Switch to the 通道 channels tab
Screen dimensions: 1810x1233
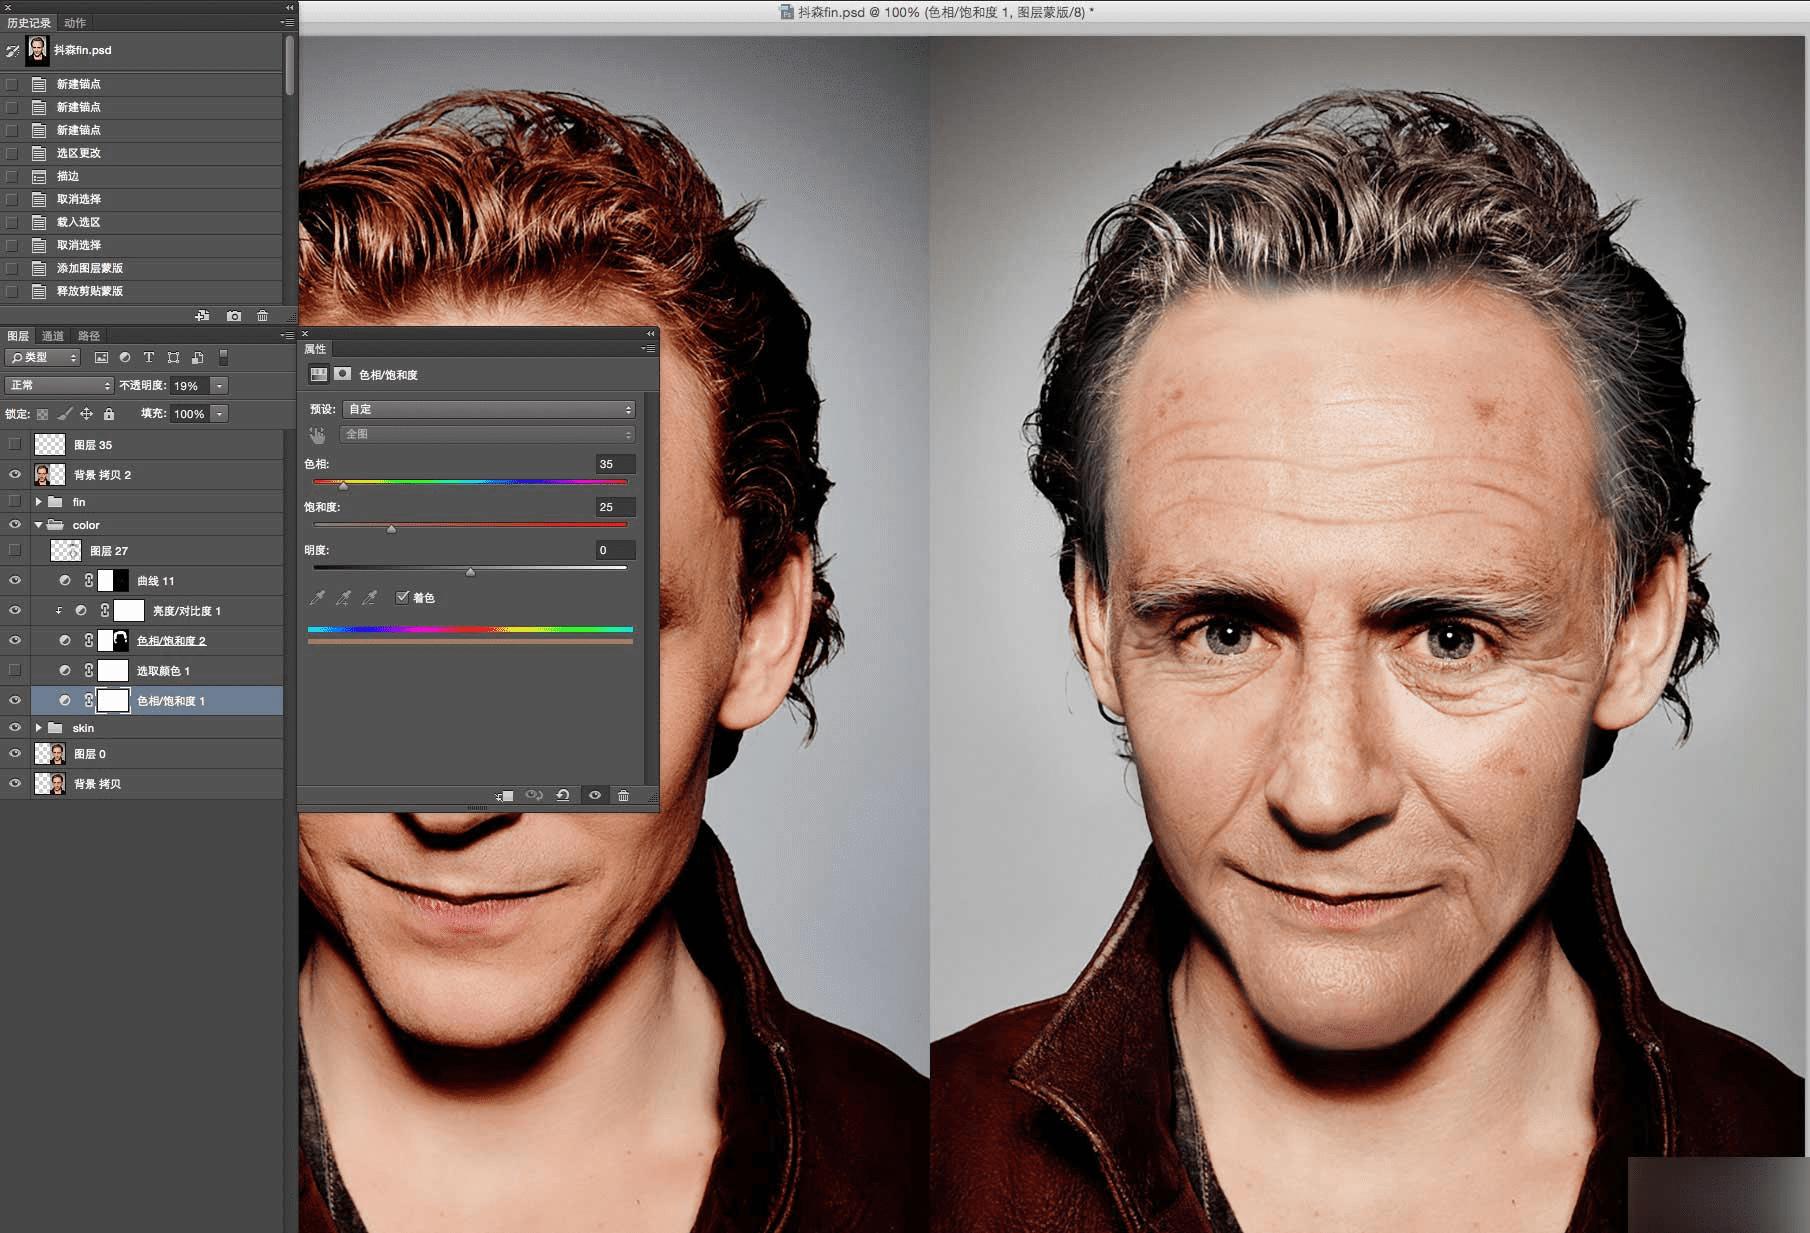(53, 336)
